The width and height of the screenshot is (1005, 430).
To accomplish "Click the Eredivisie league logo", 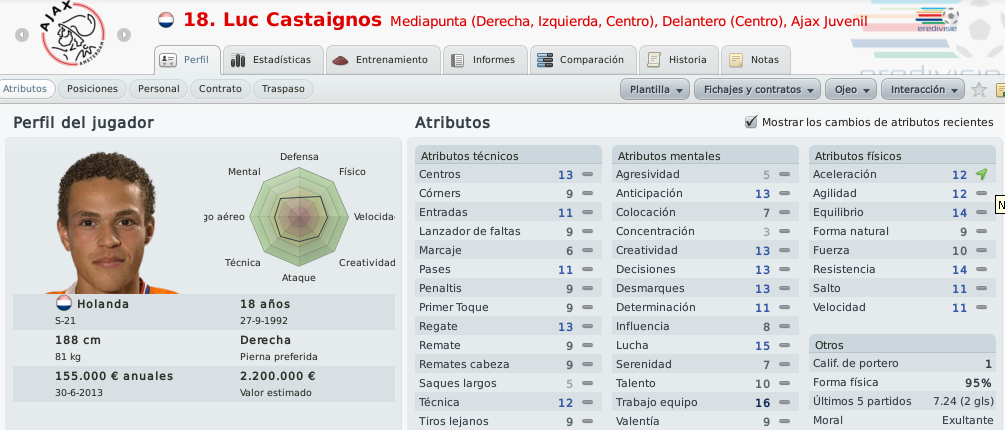I will (937, 20).
